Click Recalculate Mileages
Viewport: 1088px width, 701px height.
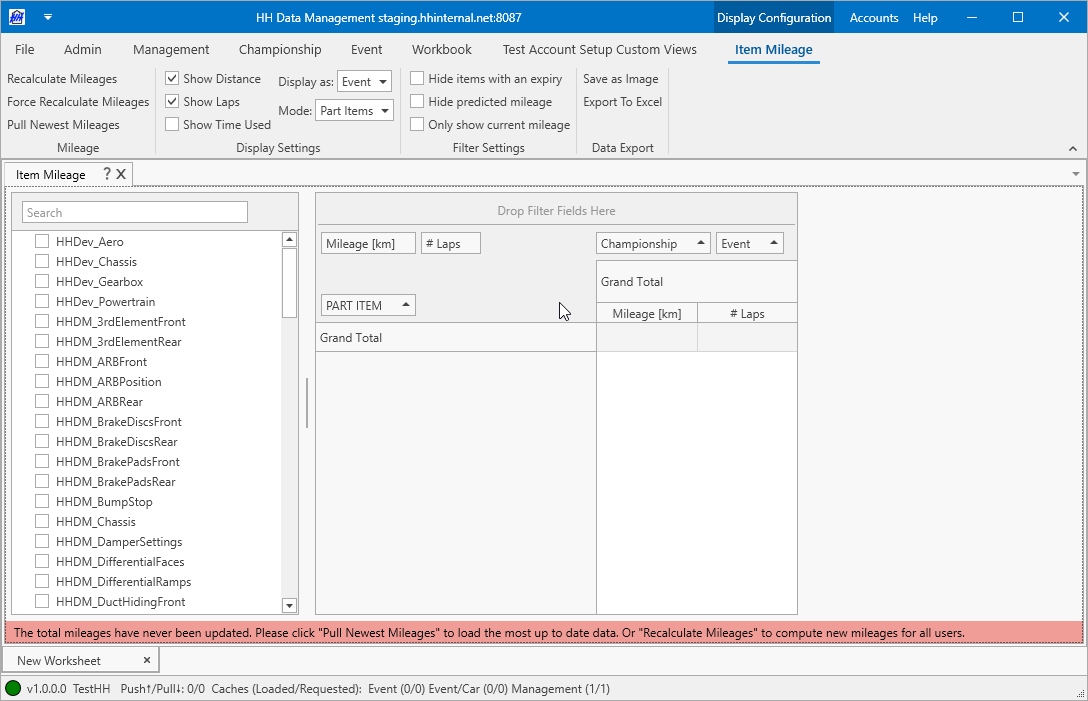point(62,78)
